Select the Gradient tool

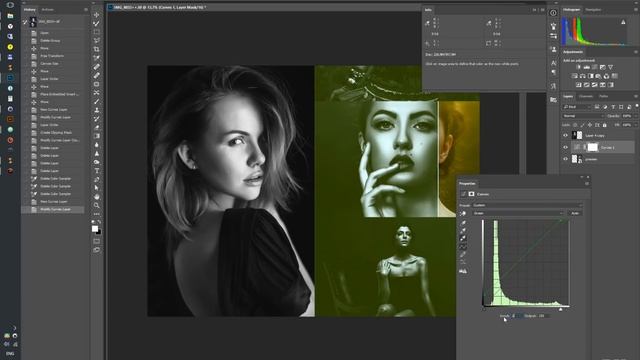(x=97, y=136)
